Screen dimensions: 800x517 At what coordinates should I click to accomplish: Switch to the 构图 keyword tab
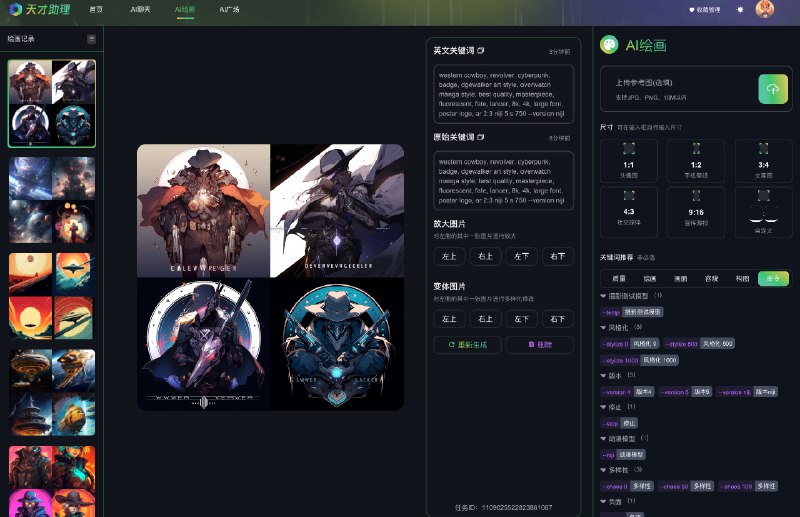tap(742, 278)
